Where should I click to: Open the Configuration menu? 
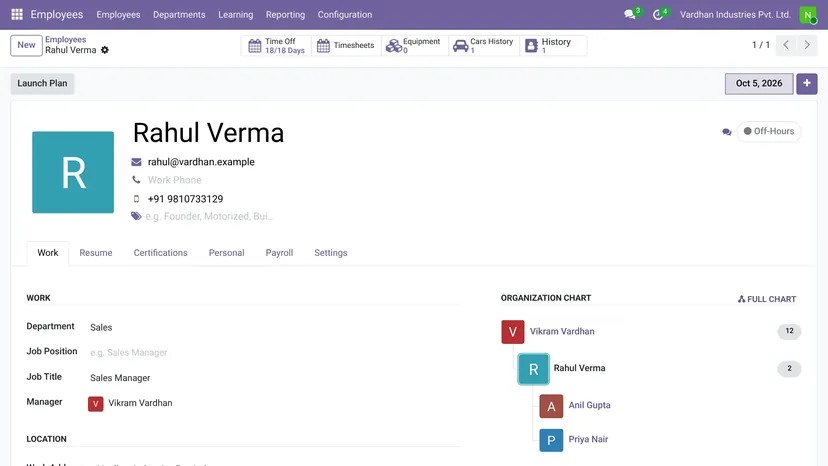click(345, 15)
